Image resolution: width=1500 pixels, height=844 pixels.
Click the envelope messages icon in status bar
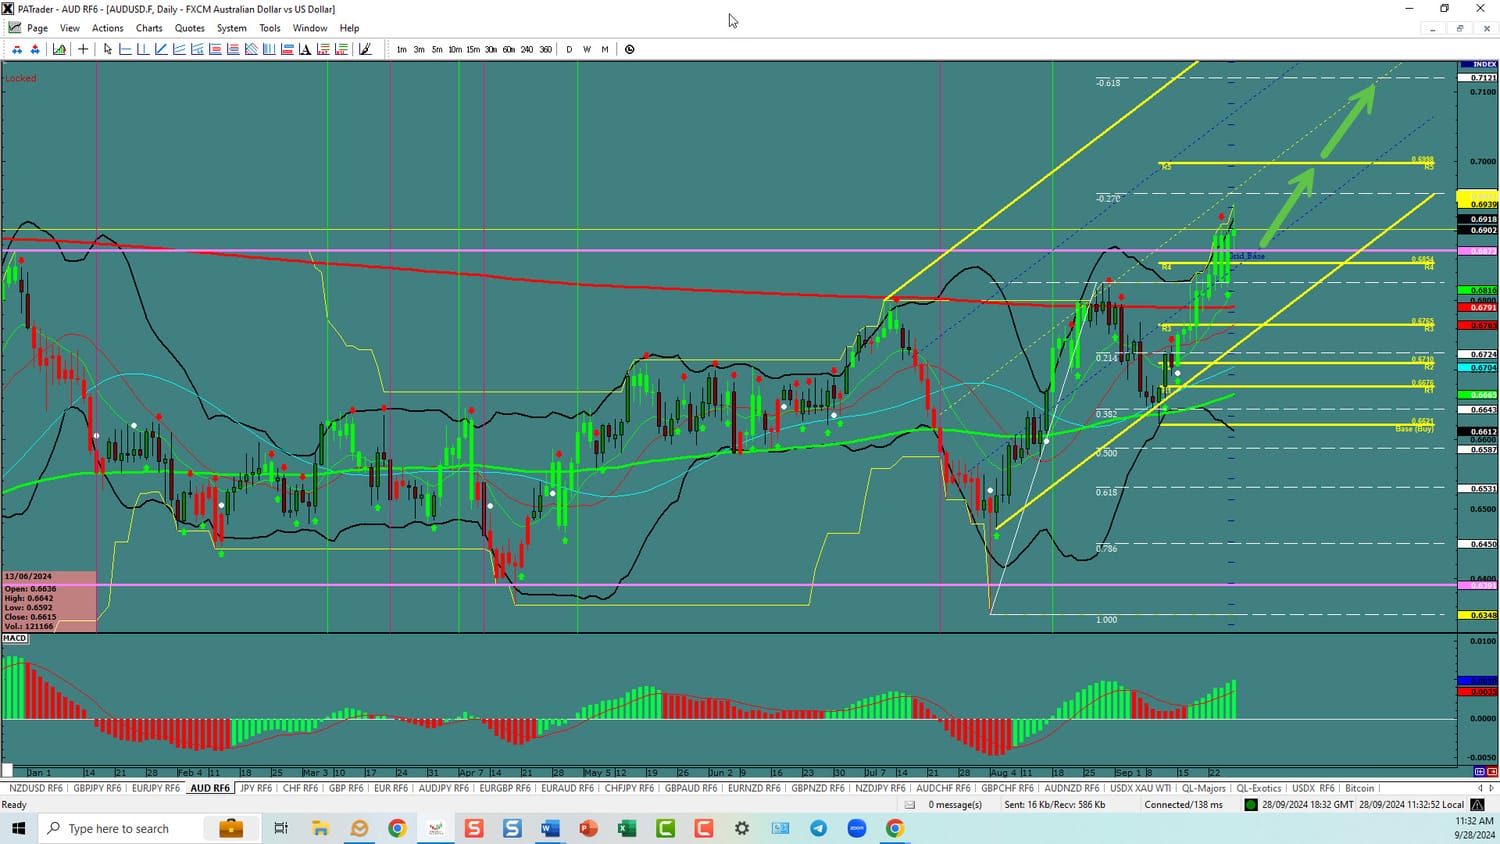click(x=910, y=805)
